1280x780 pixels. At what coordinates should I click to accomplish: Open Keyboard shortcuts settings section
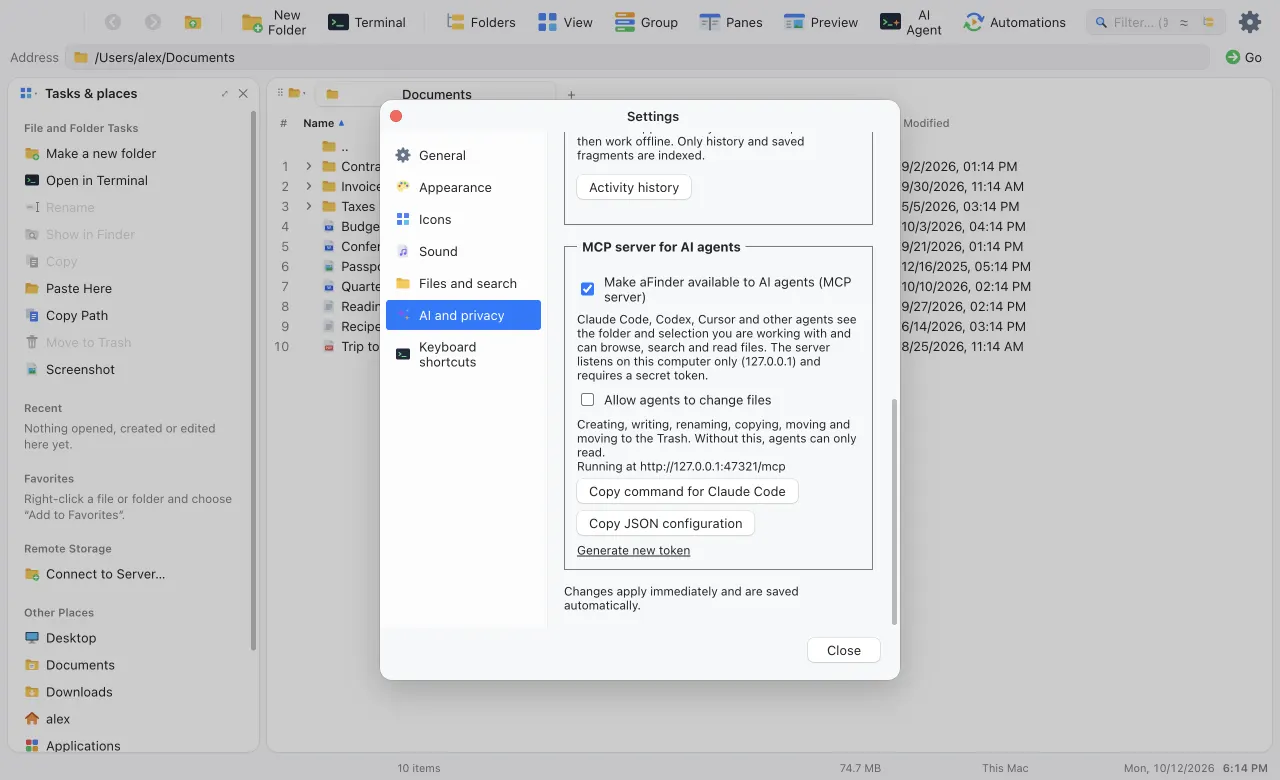point(463,354)
